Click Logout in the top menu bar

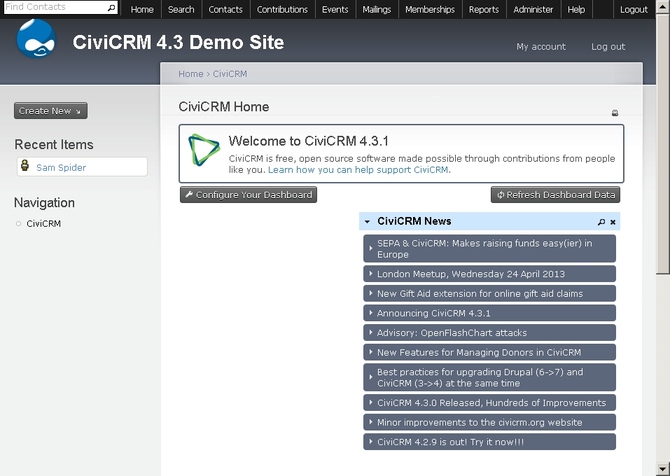coord(634,9)
